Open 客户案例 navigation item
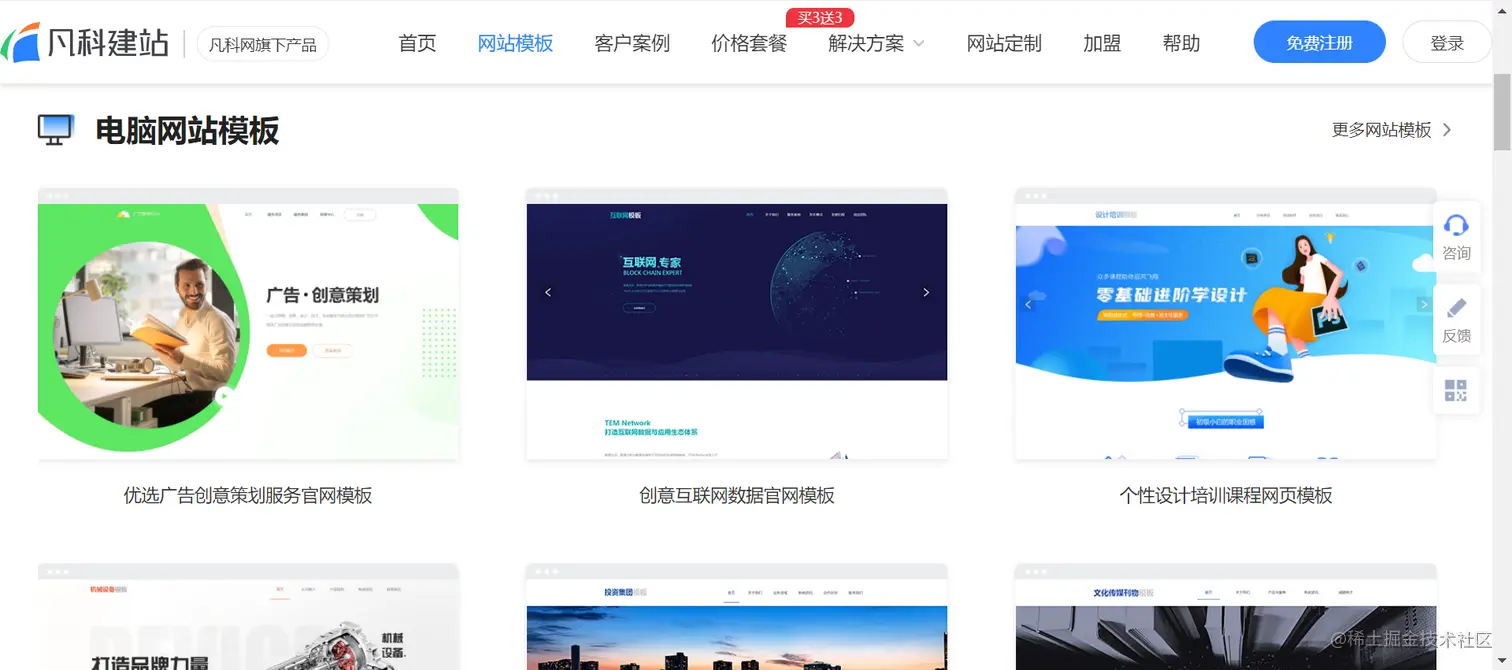 click(x=632, y=43)
